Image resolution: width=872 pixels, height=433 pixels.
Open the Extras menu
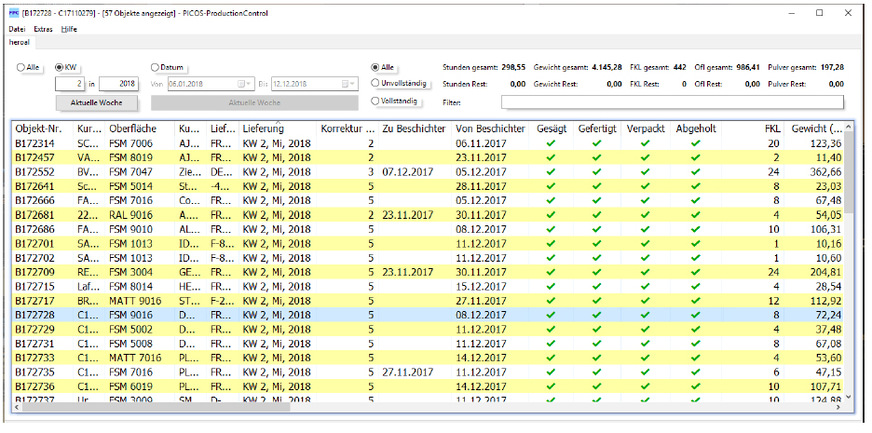[43, 29]
